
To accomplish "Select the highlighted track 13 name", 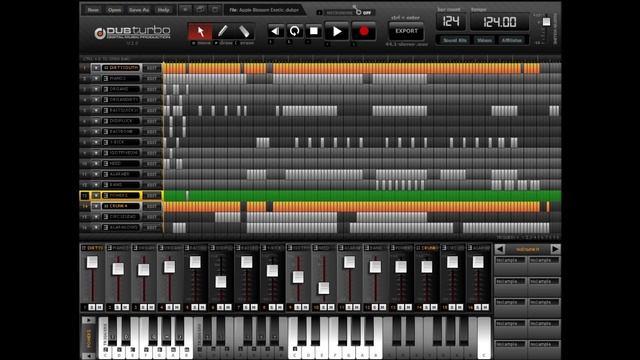I will pyautogui.click(x=121, y=196).
